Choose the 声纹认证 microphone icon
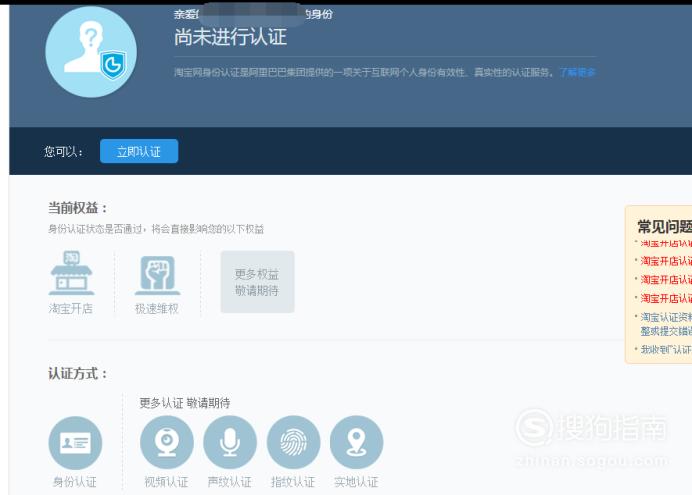This screenshot has height=495, width=692. coord(230,442)
